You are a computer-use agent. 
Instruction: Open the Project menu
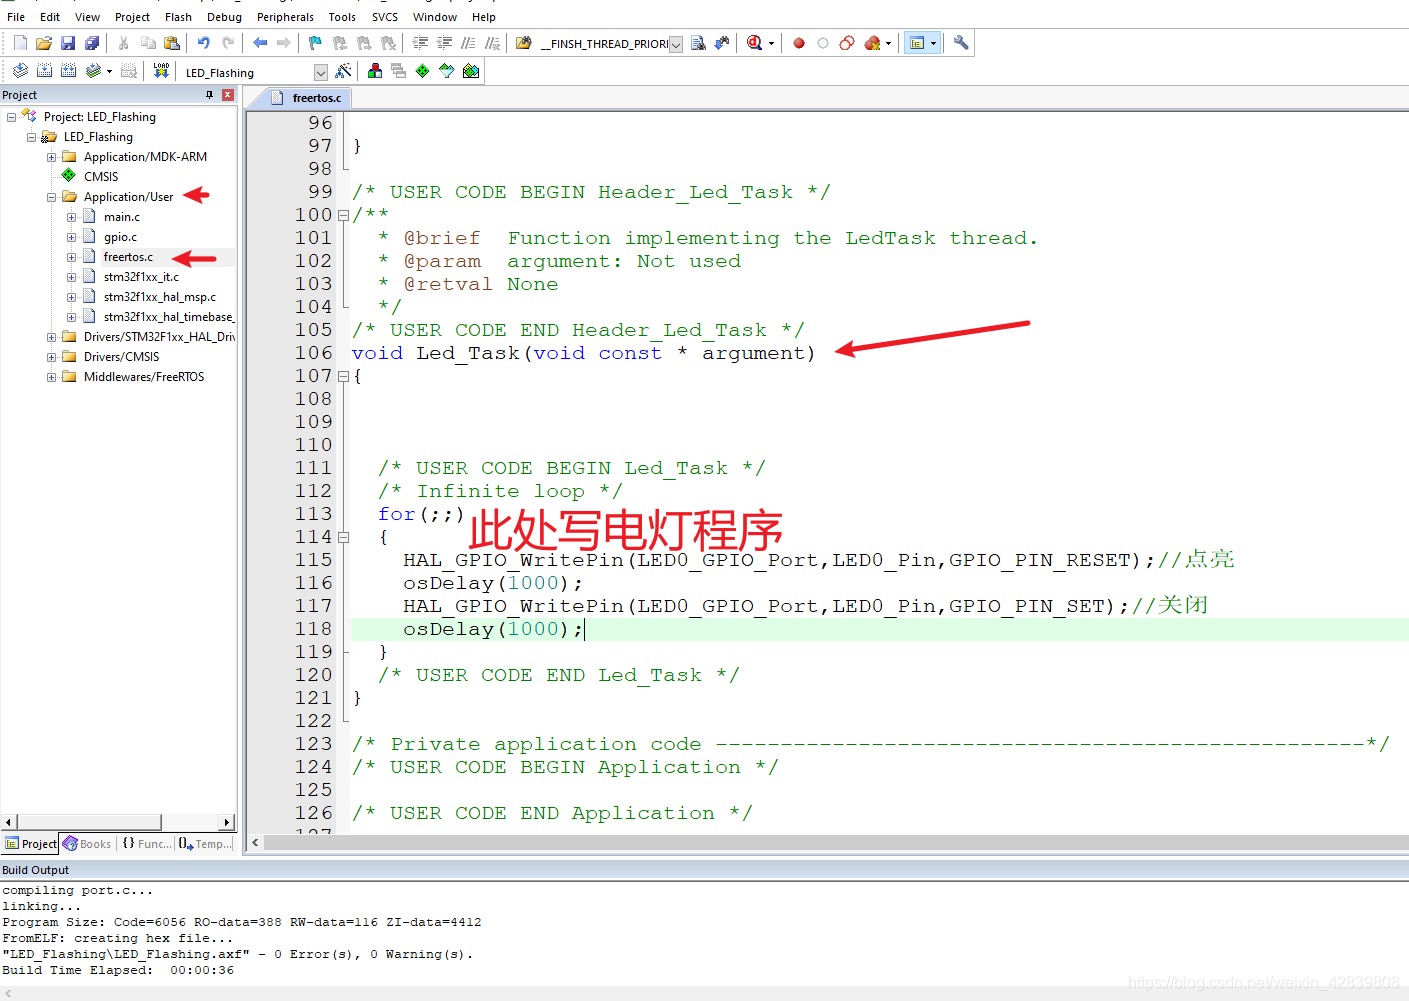click(x=132, y=17)
